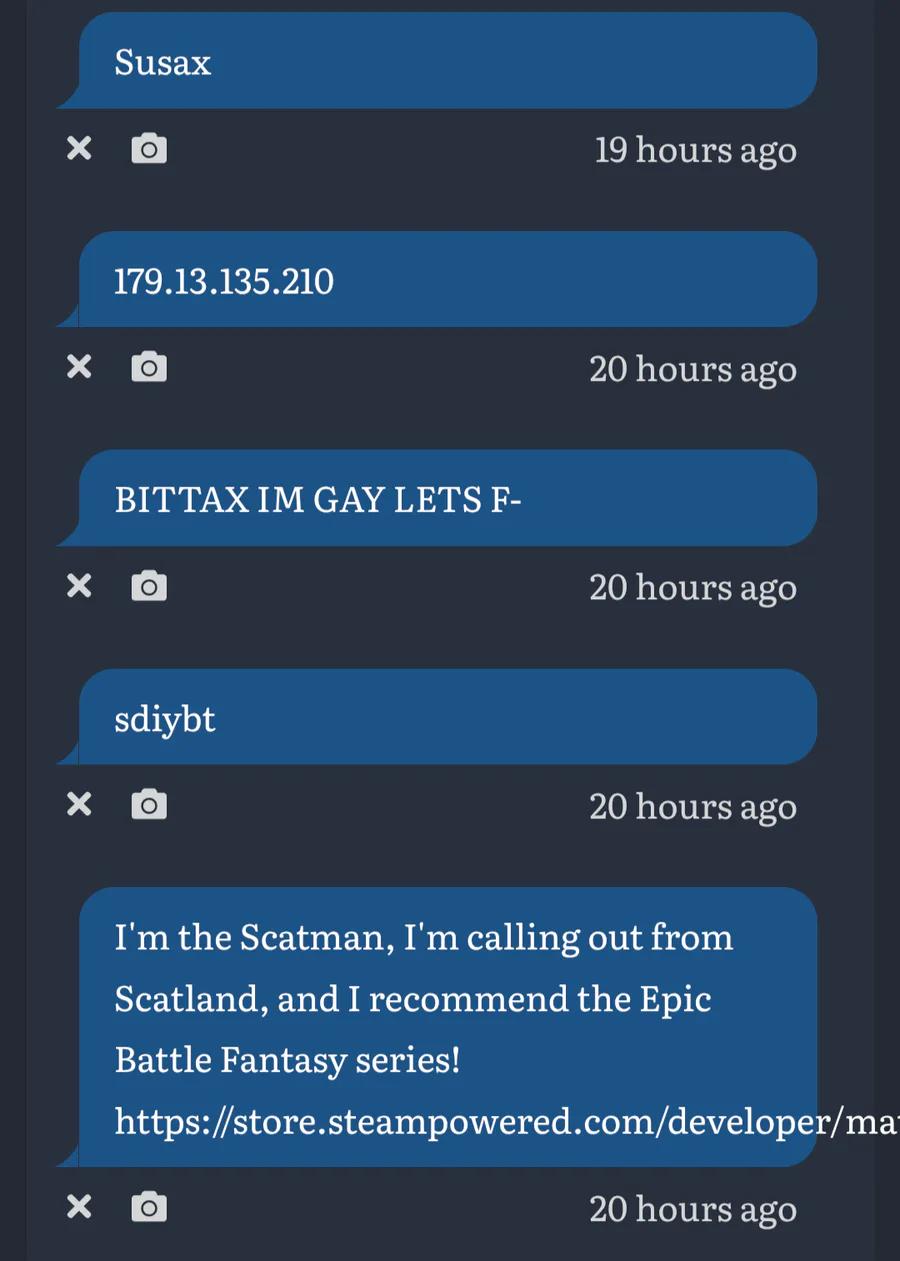Screenshot the "179.13.135.210" message via camera icon

149,367
